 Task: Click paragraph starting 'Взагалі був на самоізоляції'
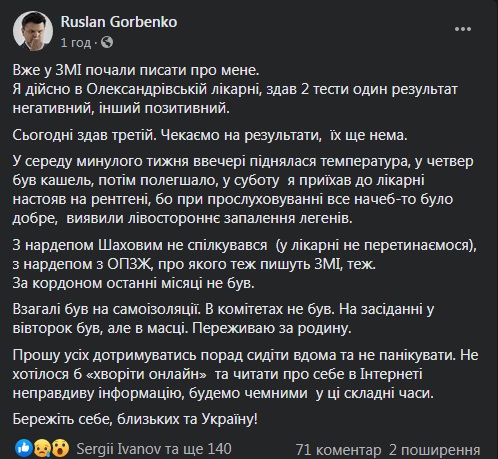pyautogui.click(x=223, y=319)
